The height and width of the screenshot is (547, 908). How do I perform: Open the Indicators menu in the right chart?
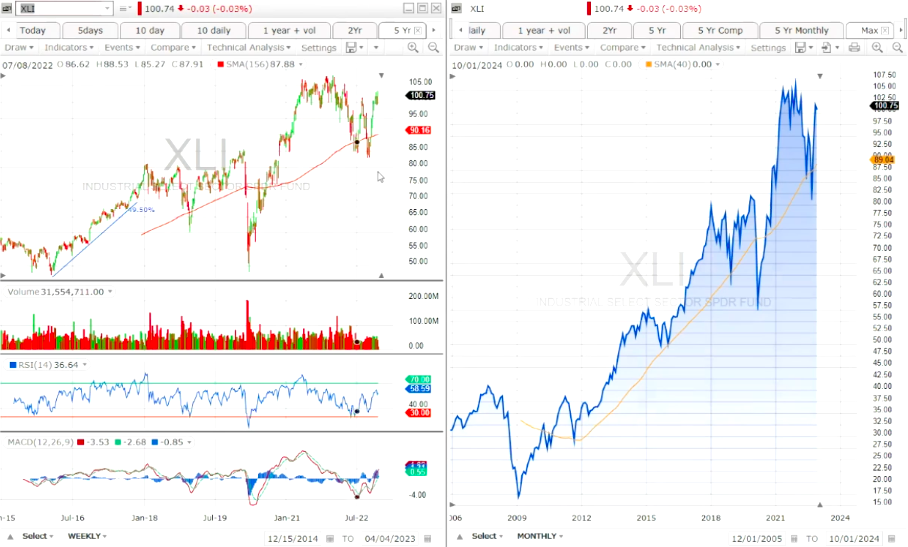click(x=518, y=47)
